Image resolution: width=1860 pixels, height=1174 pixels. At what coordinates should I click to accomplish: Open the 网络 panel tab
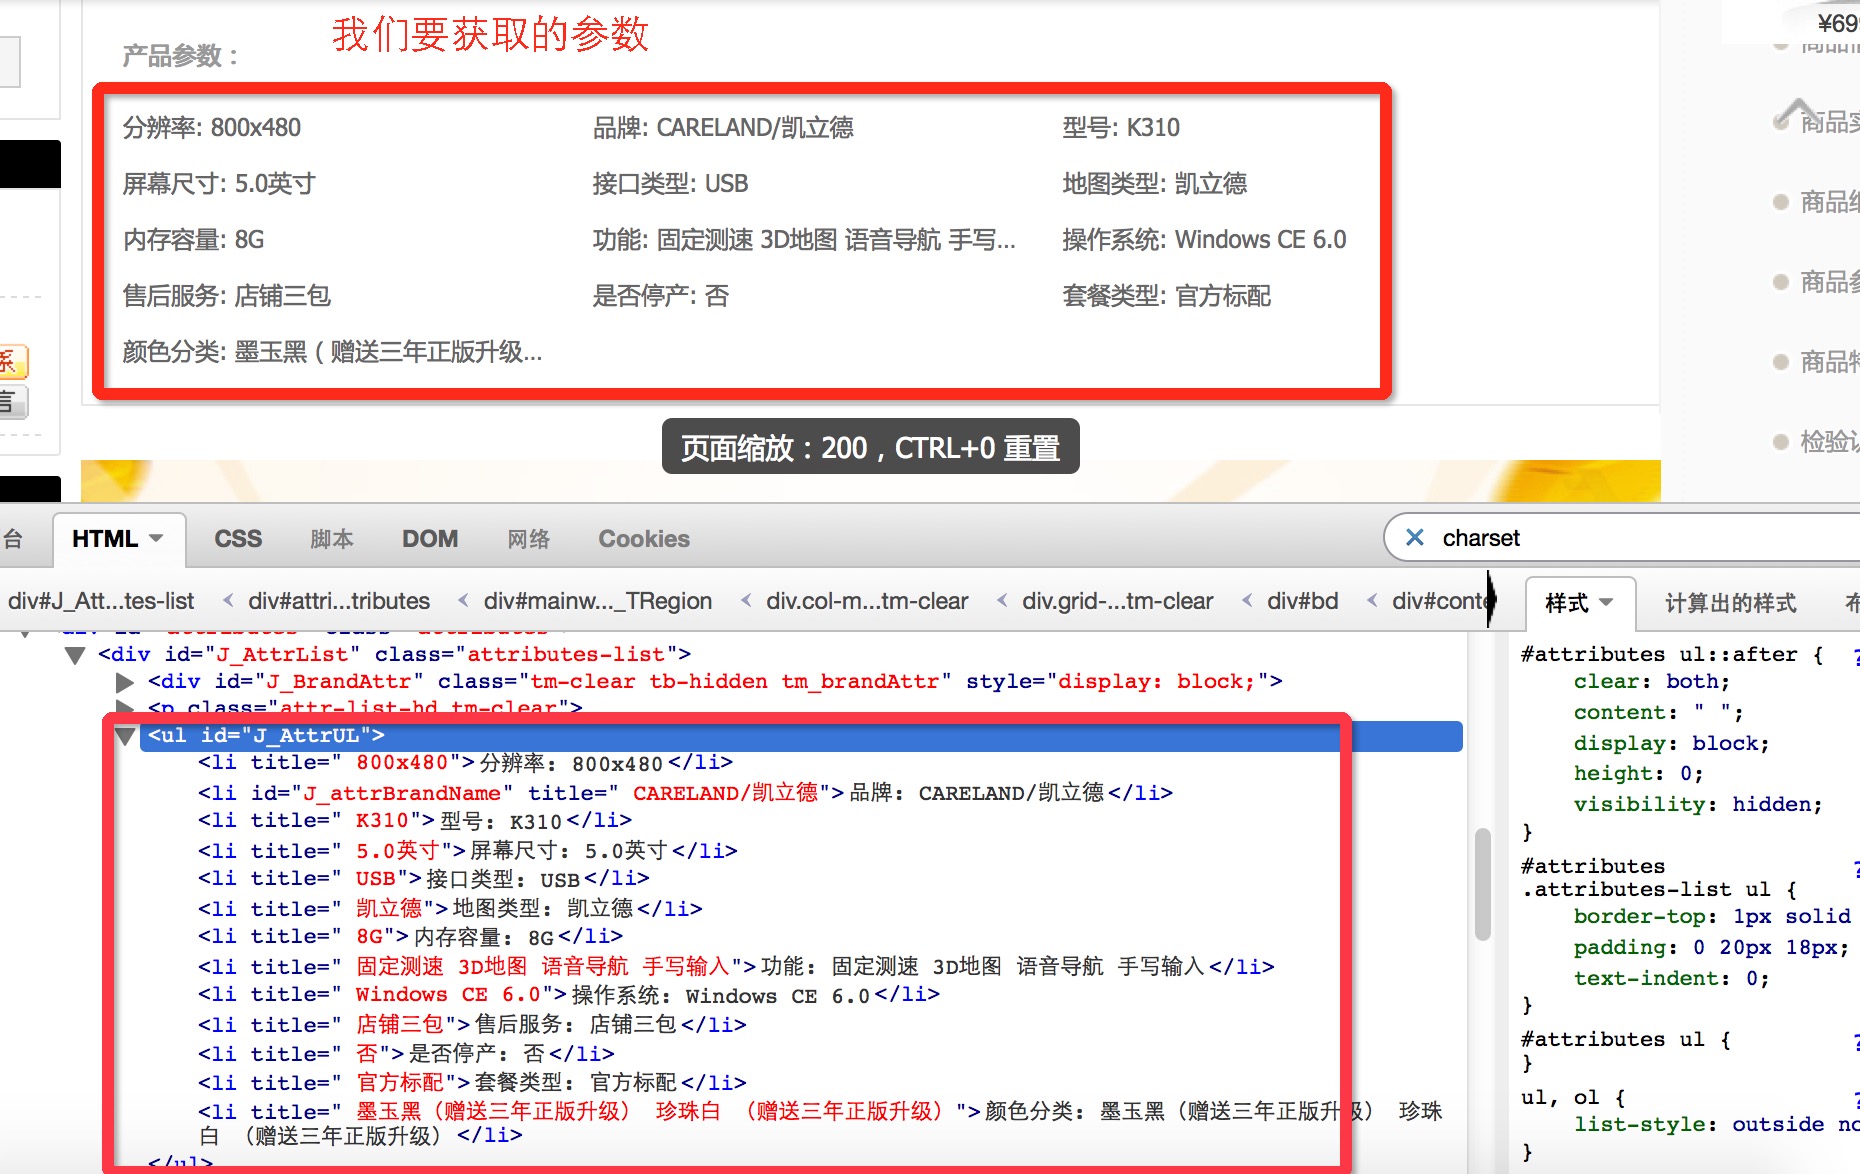528,539
